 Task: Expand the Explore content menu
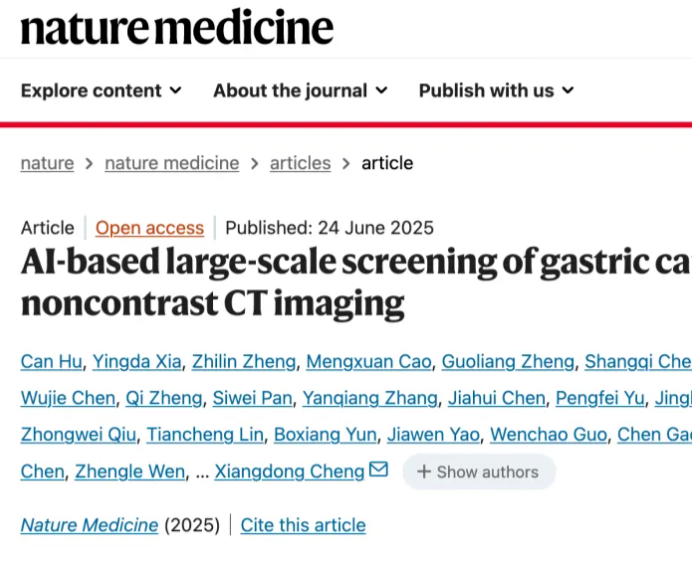click(101, 90)
